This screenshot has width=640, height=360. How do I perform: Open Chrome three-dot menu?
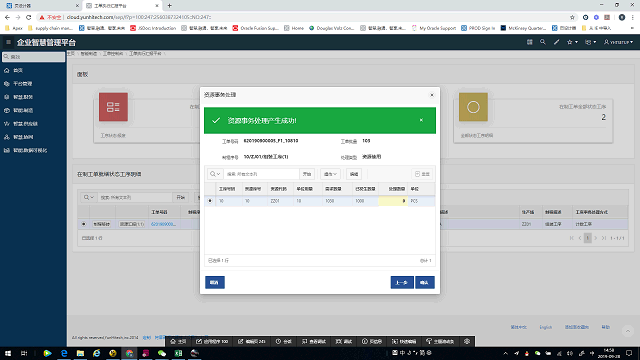coord(633,17)
